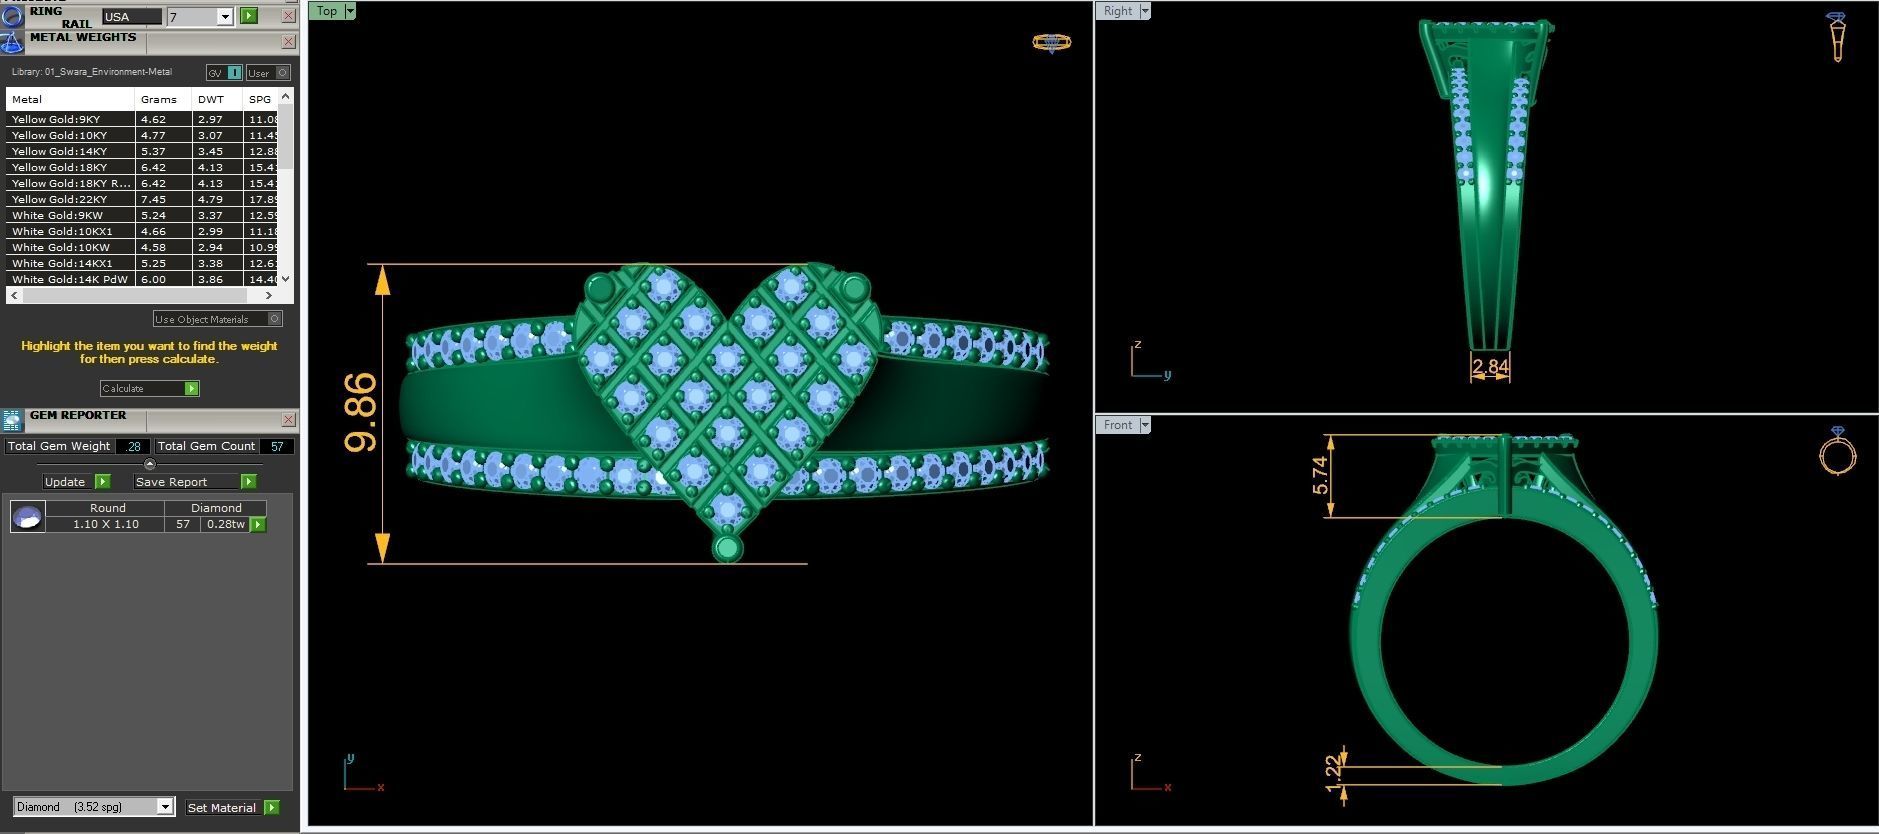Toggle the User library option
This screenshot has height=834, width=1879.
[268, 73]
